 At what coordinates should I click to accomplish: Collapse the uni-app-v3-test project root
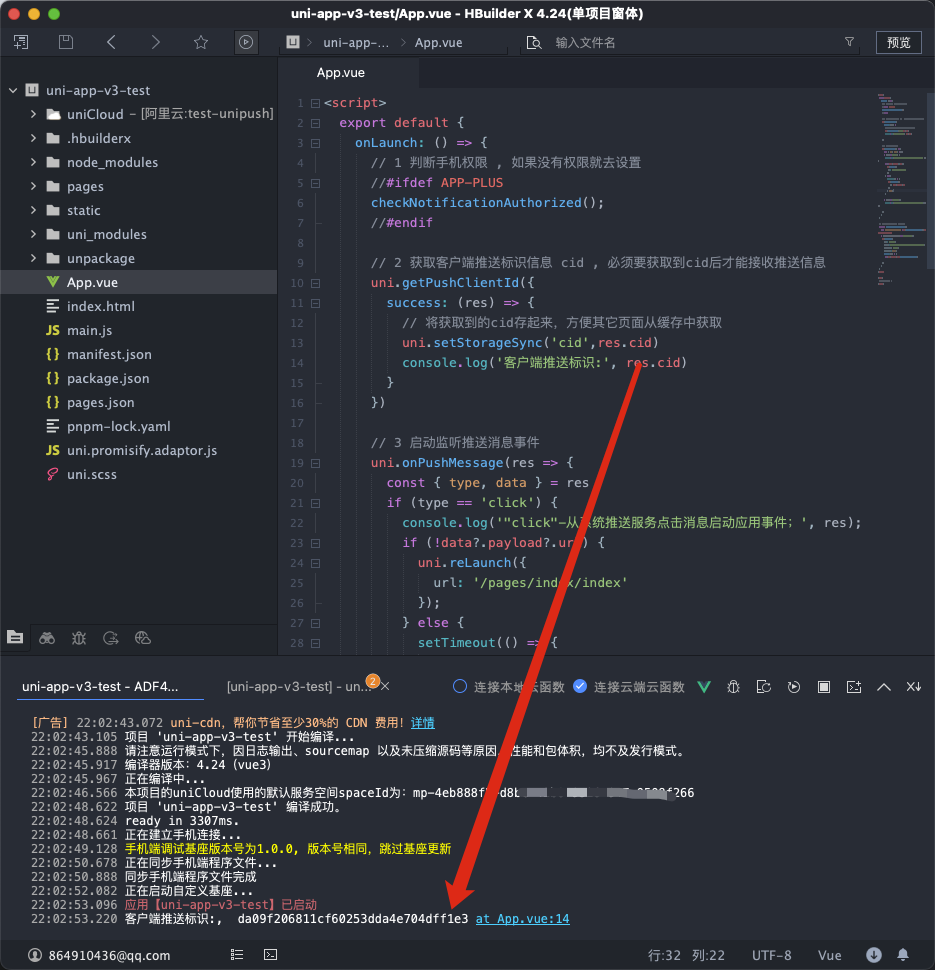pyautogui.click(x=13, y=90)
